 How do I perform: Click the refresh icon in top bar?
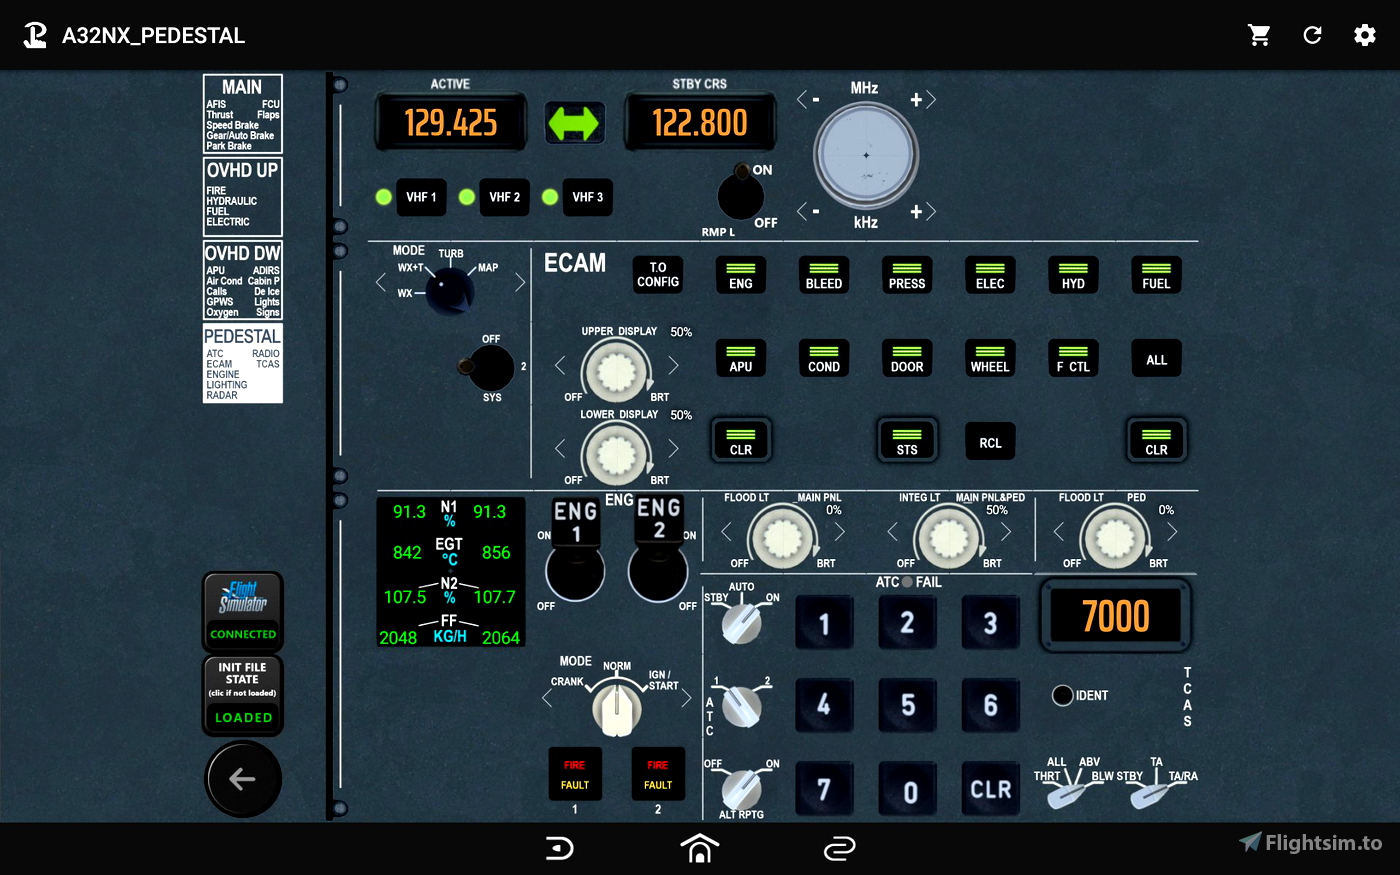click(x=1312, y=35)
